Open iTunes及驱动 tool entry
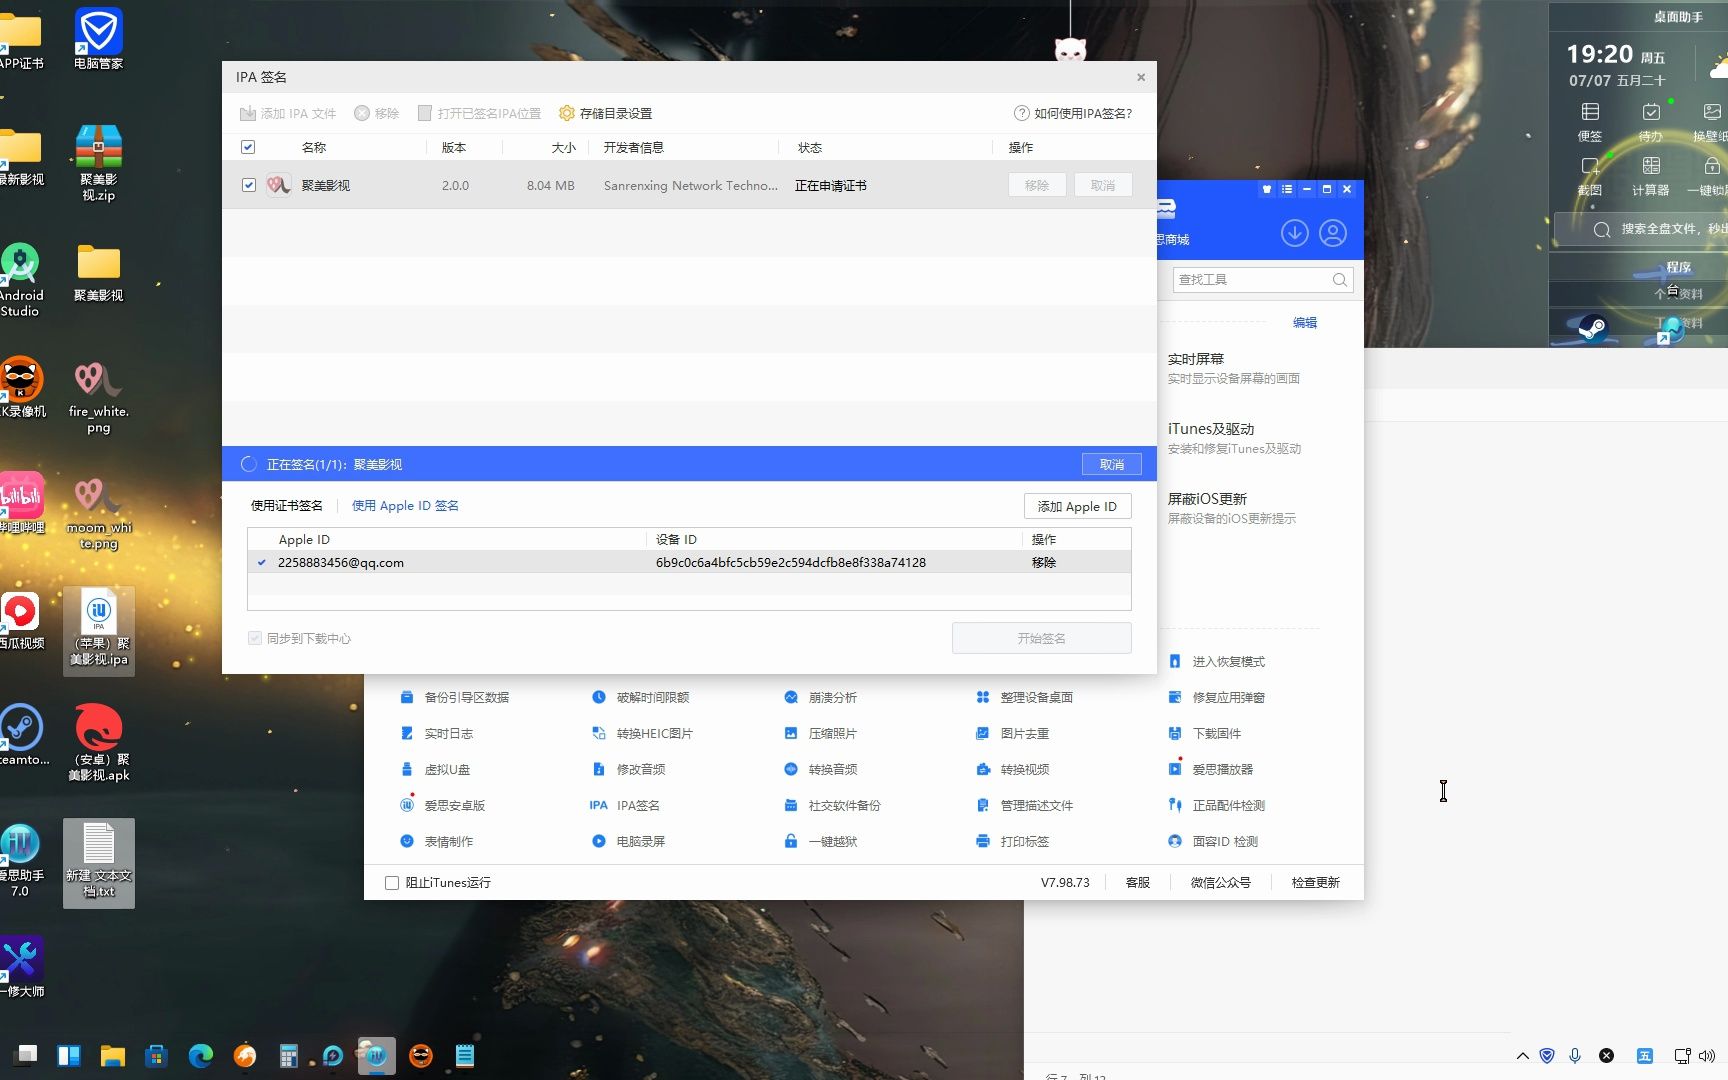Screen dimensions: 1728x1080 [1235, 438]
